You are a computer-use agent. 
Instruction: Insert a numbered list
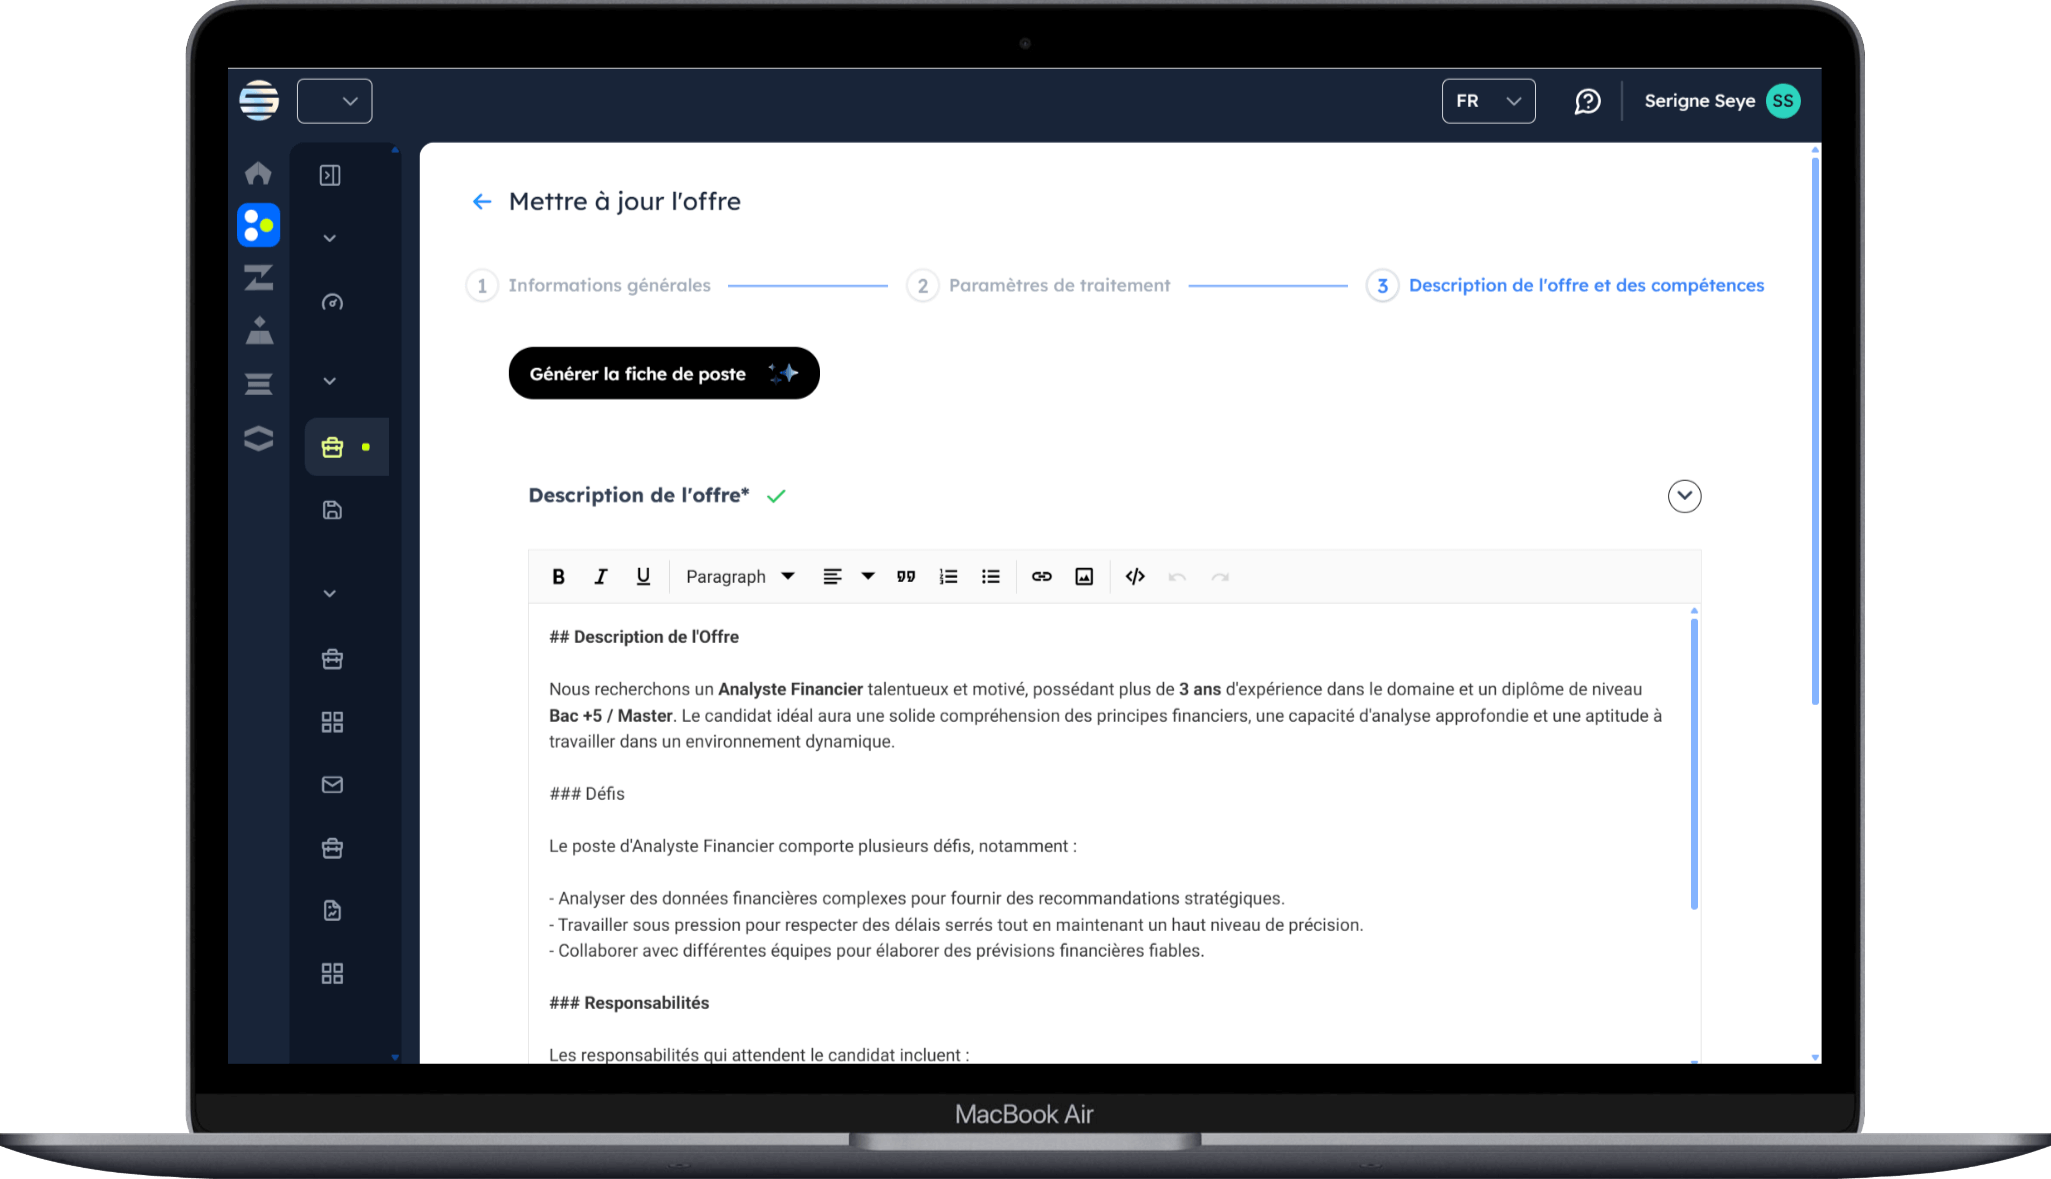[x=948, y=576]
